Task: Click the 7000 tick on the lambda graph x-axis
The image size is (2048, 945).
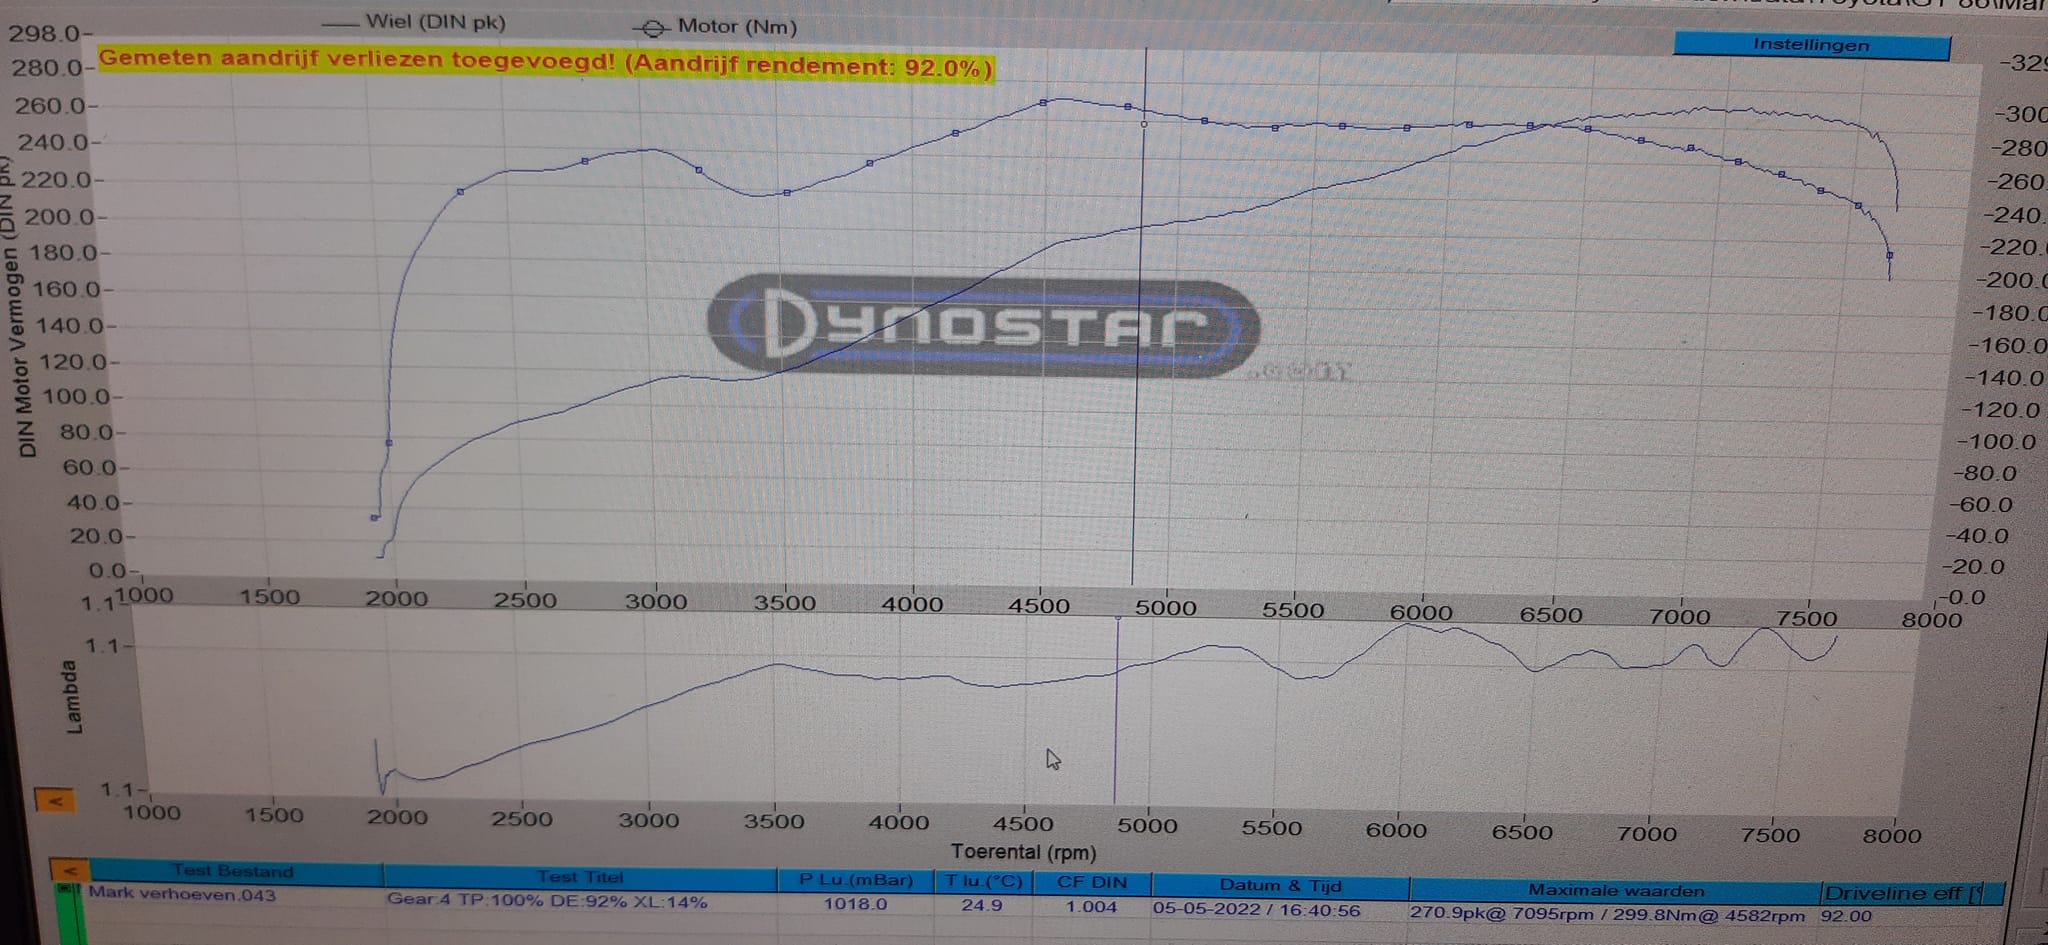Action: (x=1646, y=833)
